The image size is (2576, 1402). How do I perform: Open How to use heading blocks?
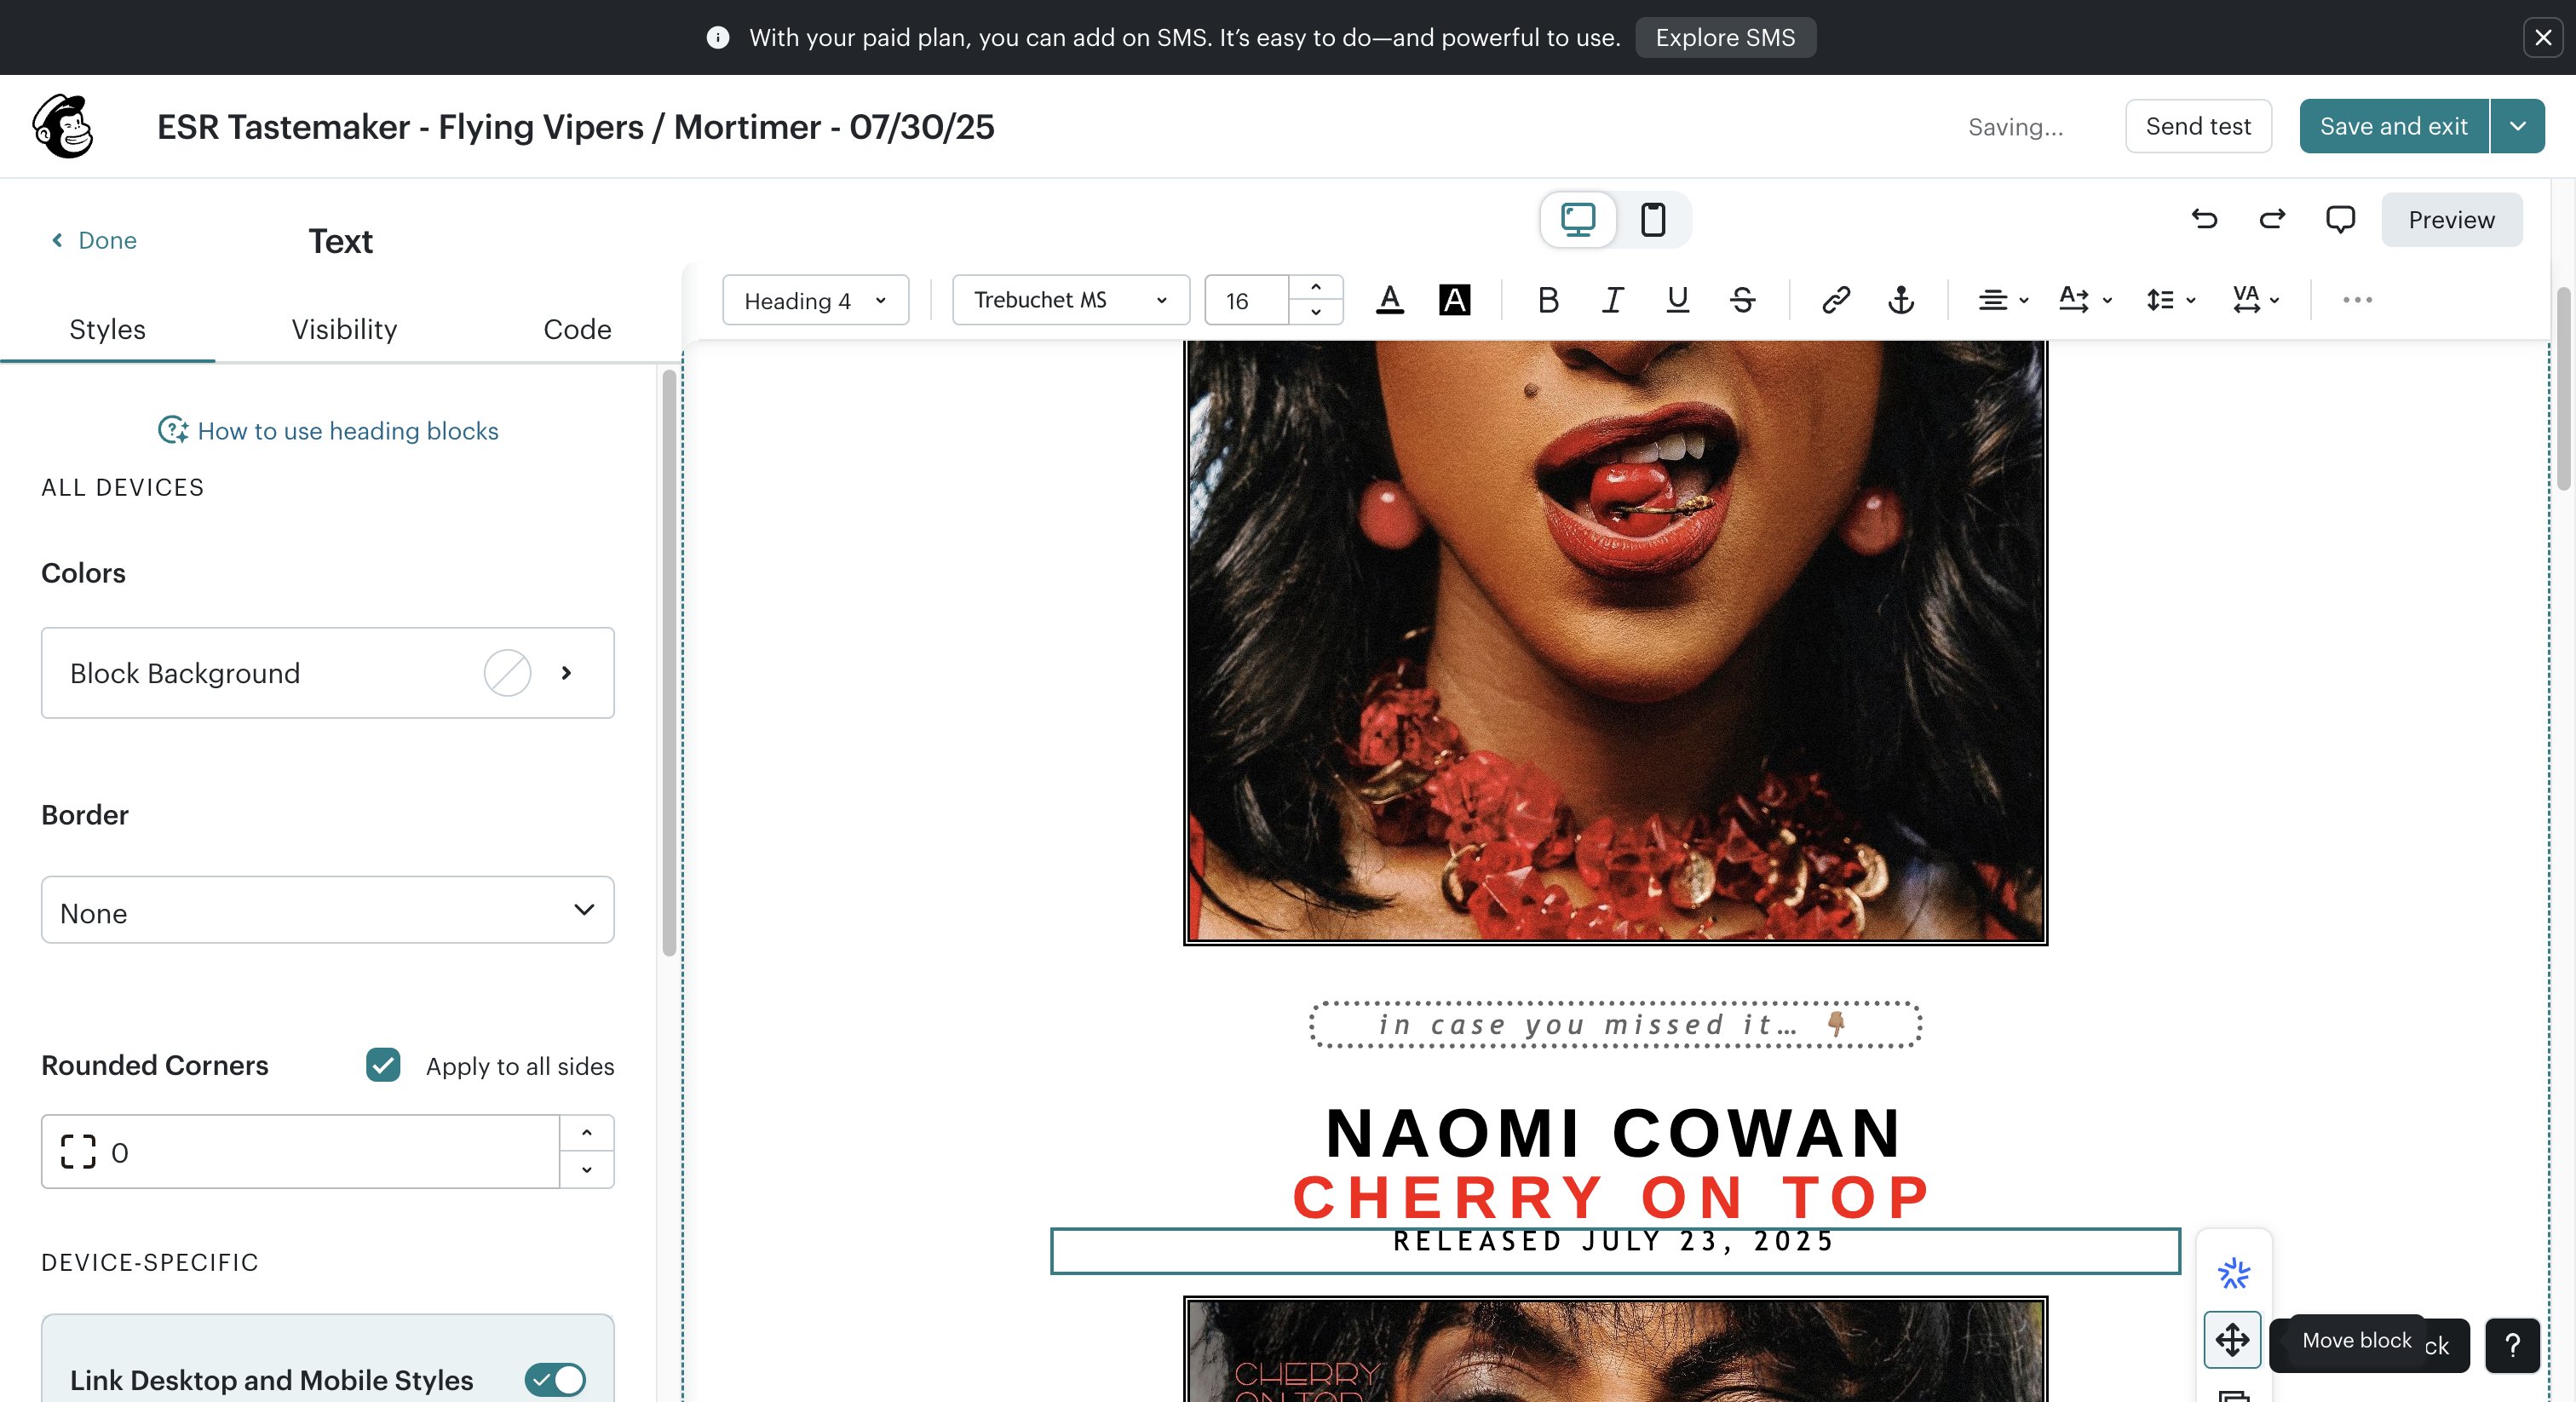[x=328, y=431]
